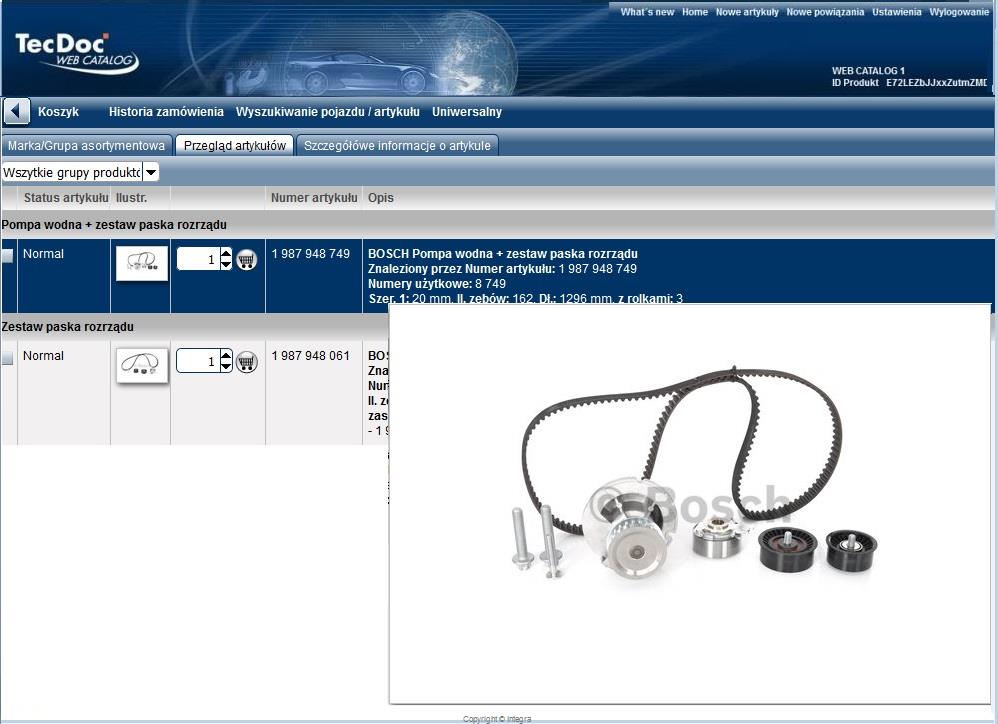This screenshot has width=998, height=724.
Task: Select article number 1 987 948 061
Action: (x=311, y=356)
